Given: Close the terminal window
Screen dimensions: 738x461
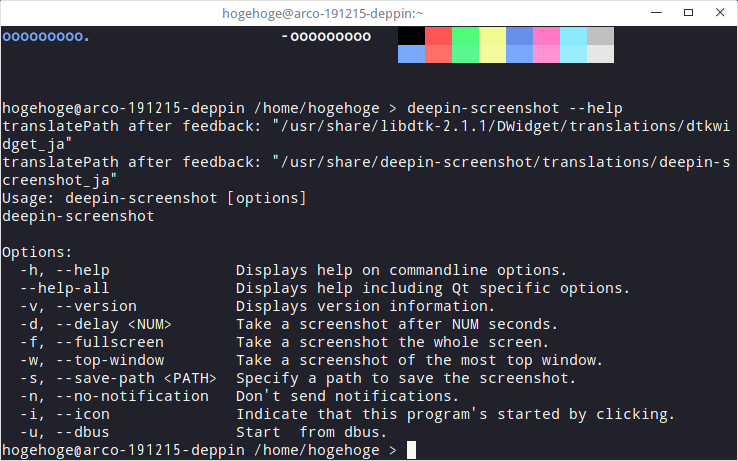Looking at the screenshot, I should [x=720, y=13].
